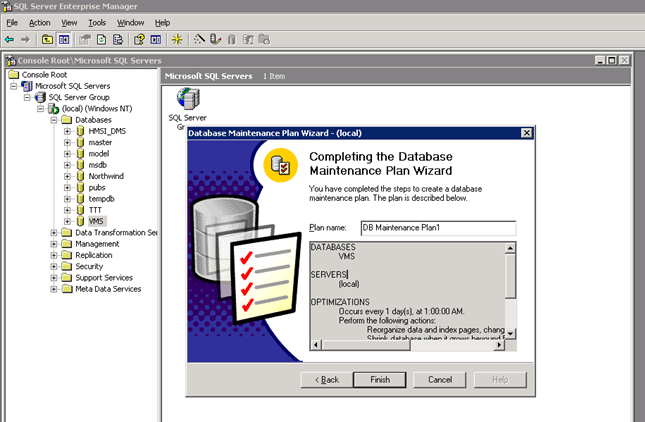Image resolution: width=645 pixels, height=422 pixels.
Task: Expand the Replication folder node
Action: 54,255
